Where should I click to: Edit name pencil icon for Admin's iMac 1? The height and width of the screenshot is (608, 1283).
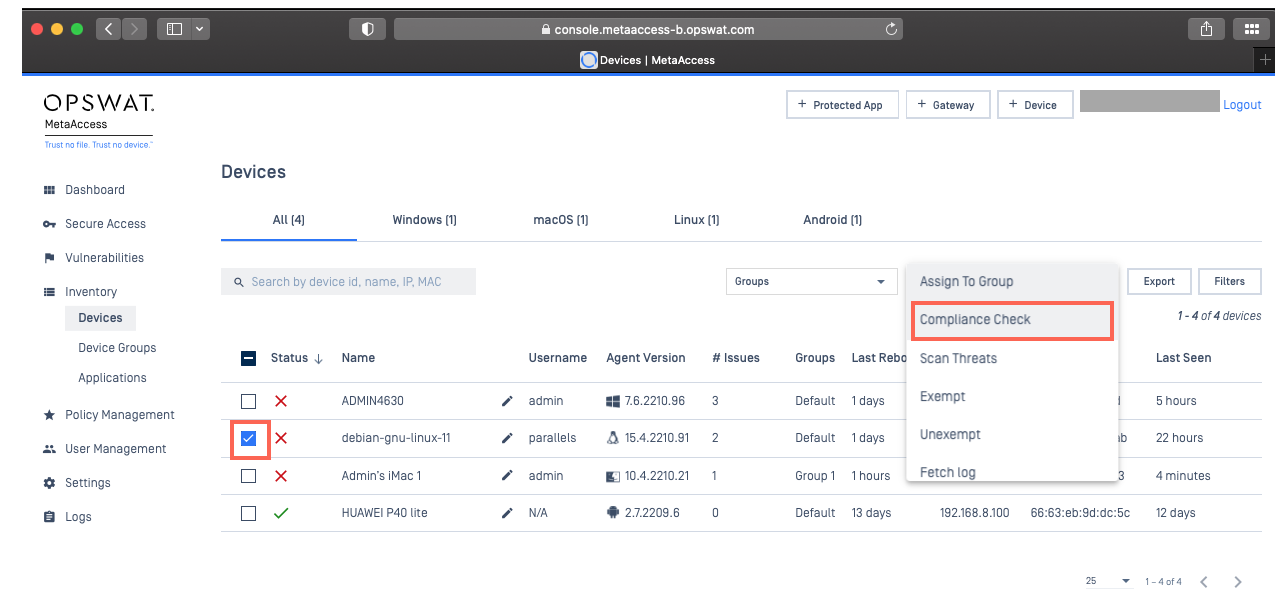click(507, 476)
